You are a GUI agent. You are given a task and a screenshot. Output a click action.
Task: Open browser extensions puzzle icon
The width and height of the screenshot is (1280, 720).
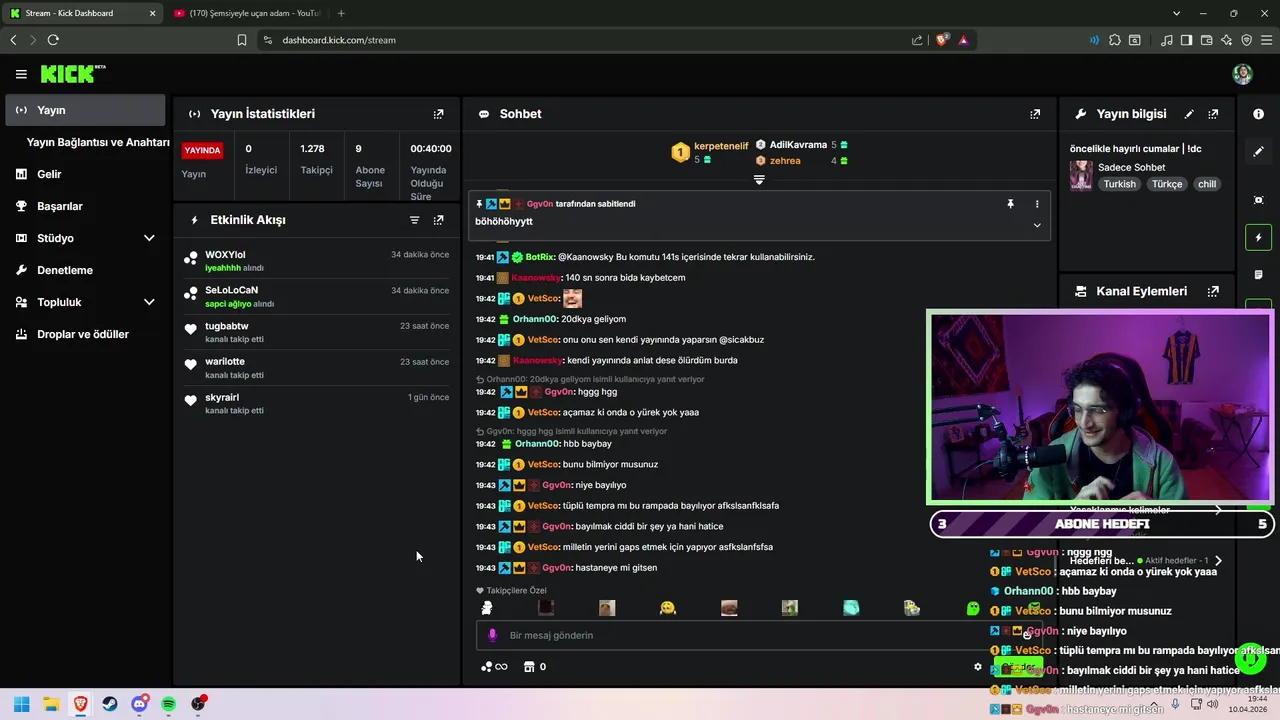1115,40
